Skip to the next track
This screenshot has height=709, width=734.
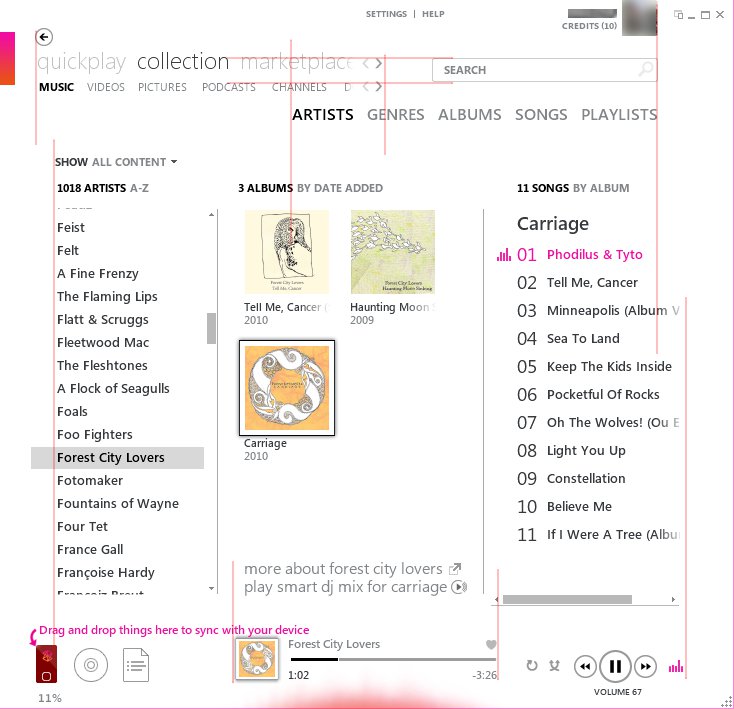(646, 666)
